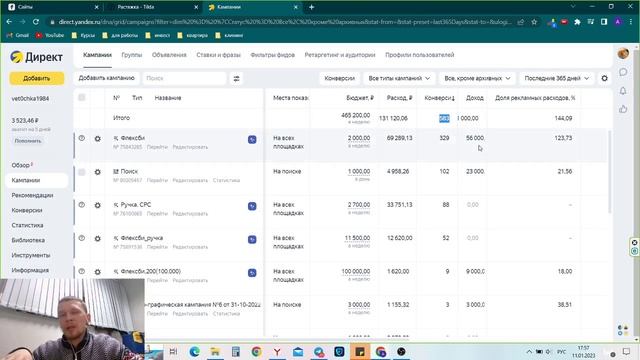Click the Директ logo
This screenshot has width=640, height=360.
(36, 57)
